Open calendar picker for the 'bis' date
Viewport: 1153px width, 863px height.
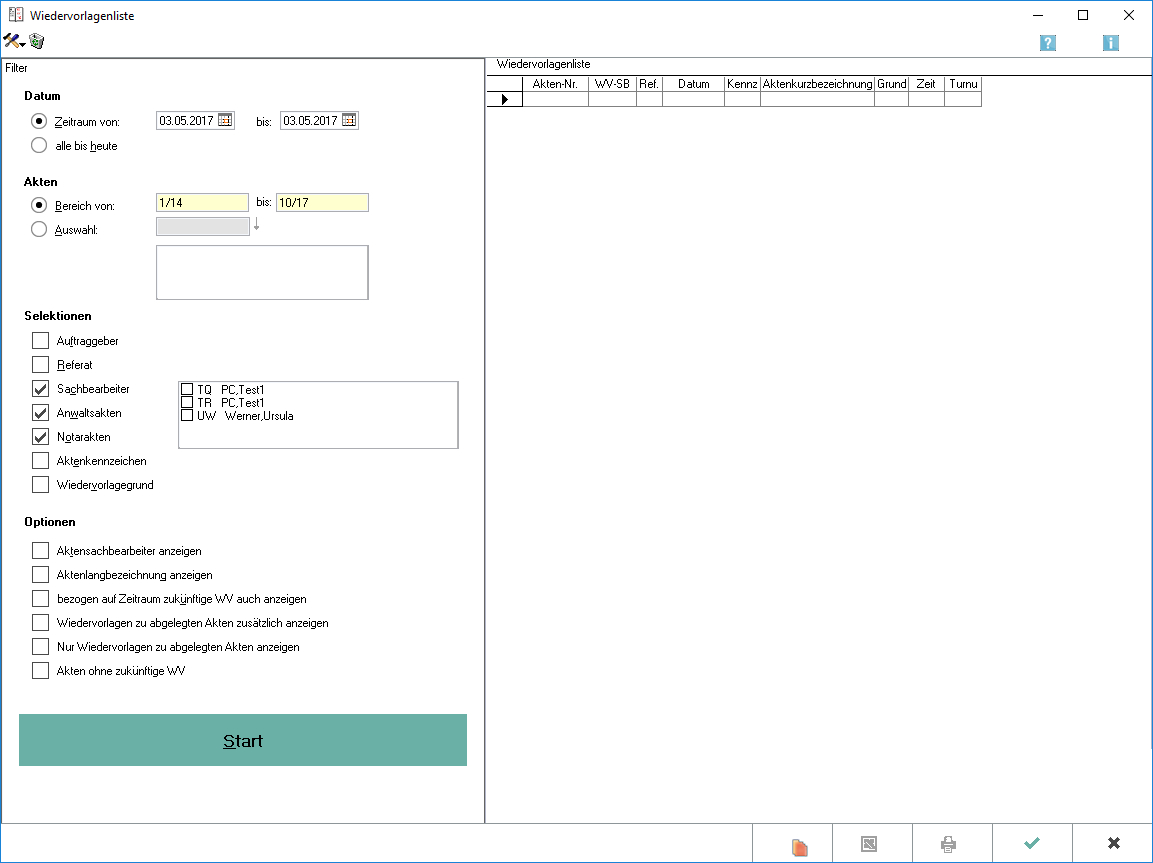click(349, 121)
